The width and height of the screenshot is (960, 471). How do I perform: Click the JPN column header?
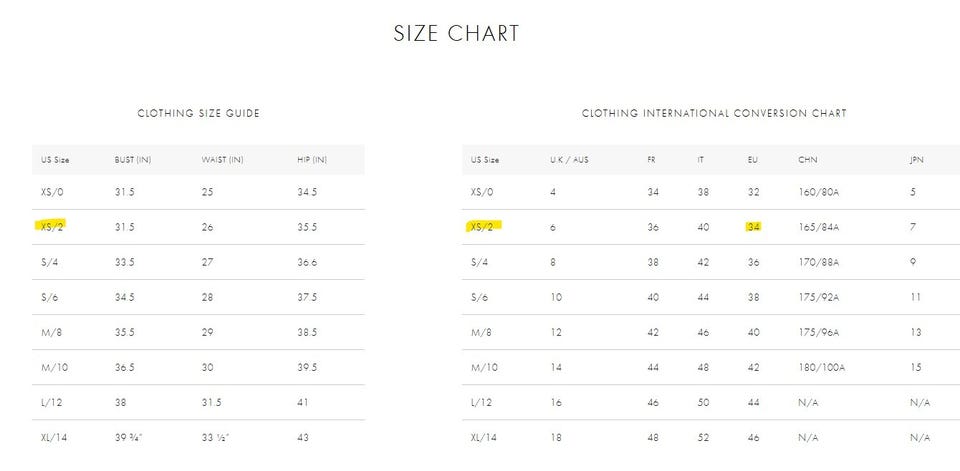[916, 160]
